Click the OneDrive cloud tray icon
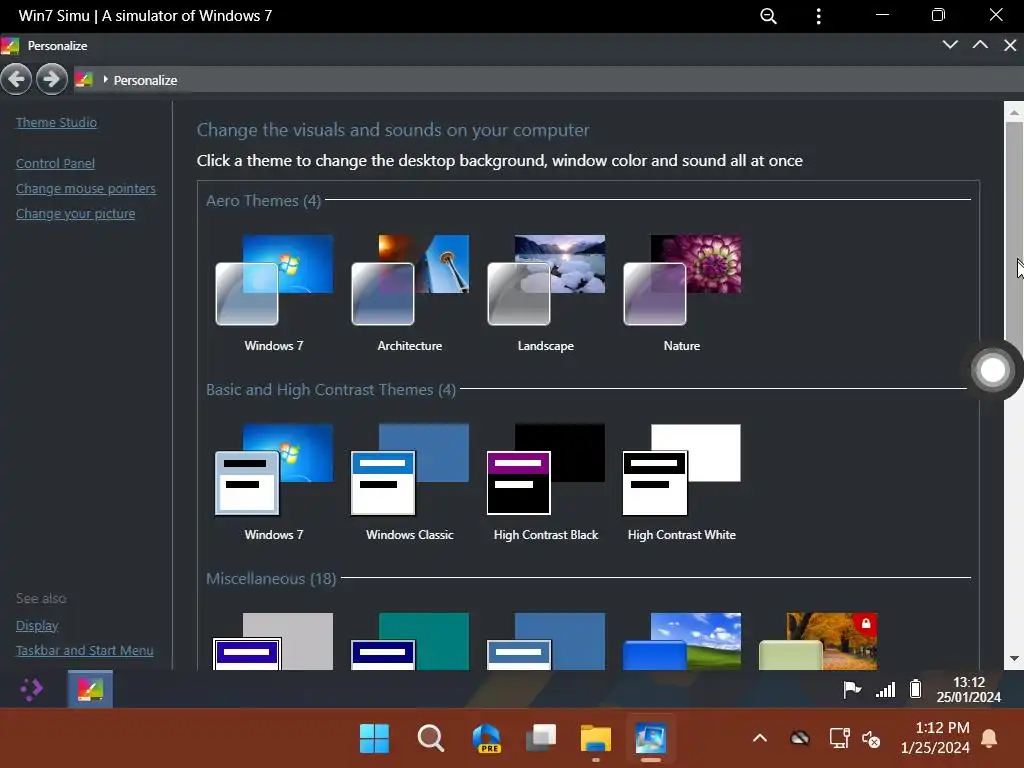Screen dimensions: 1024x768 click(x=799, y=739)
